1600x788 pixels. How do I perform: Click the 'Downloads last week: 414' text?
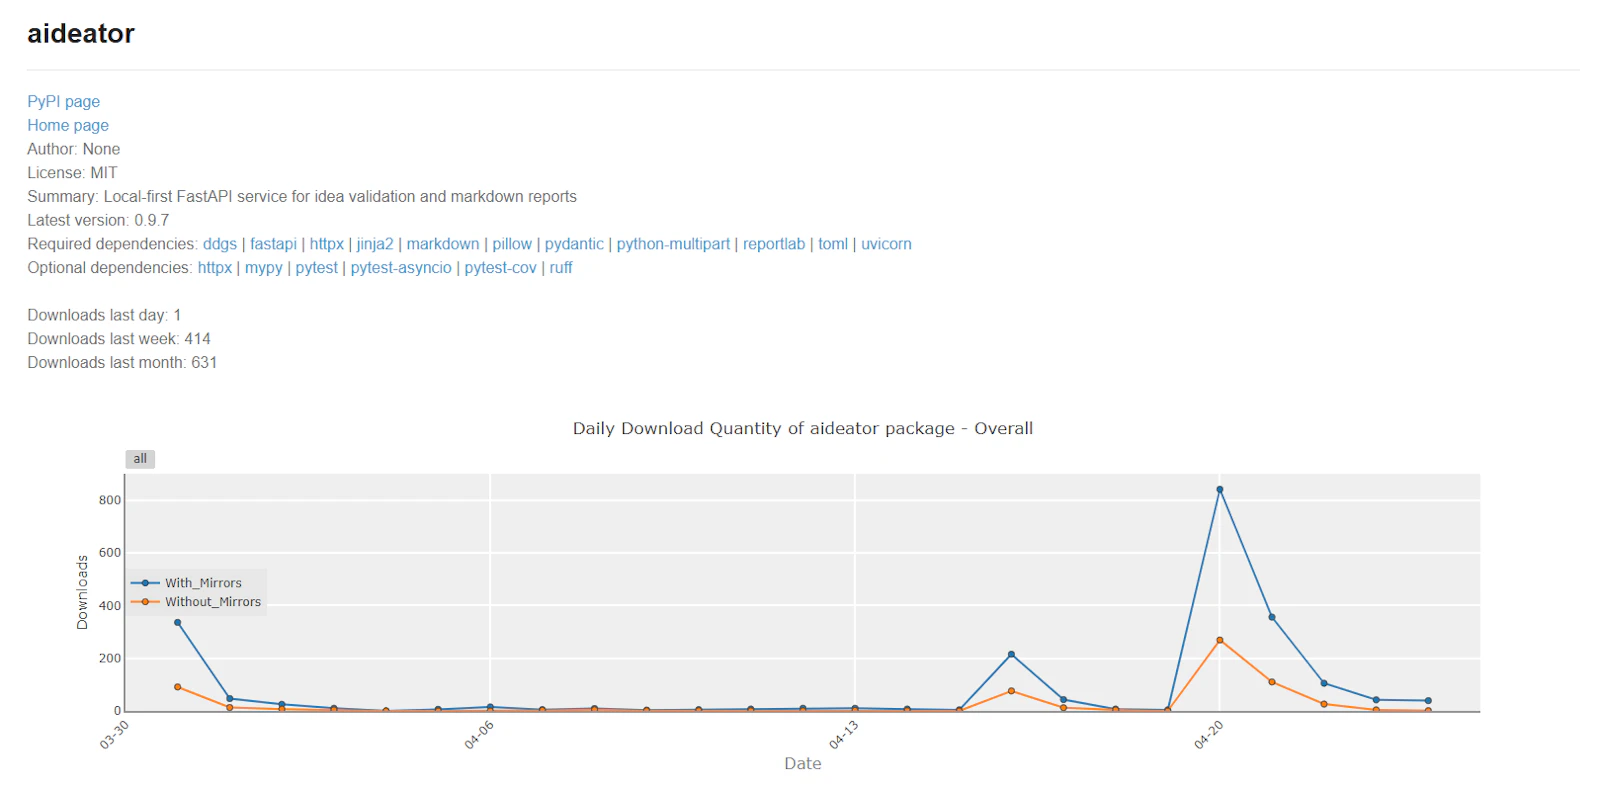coord(119,339)
